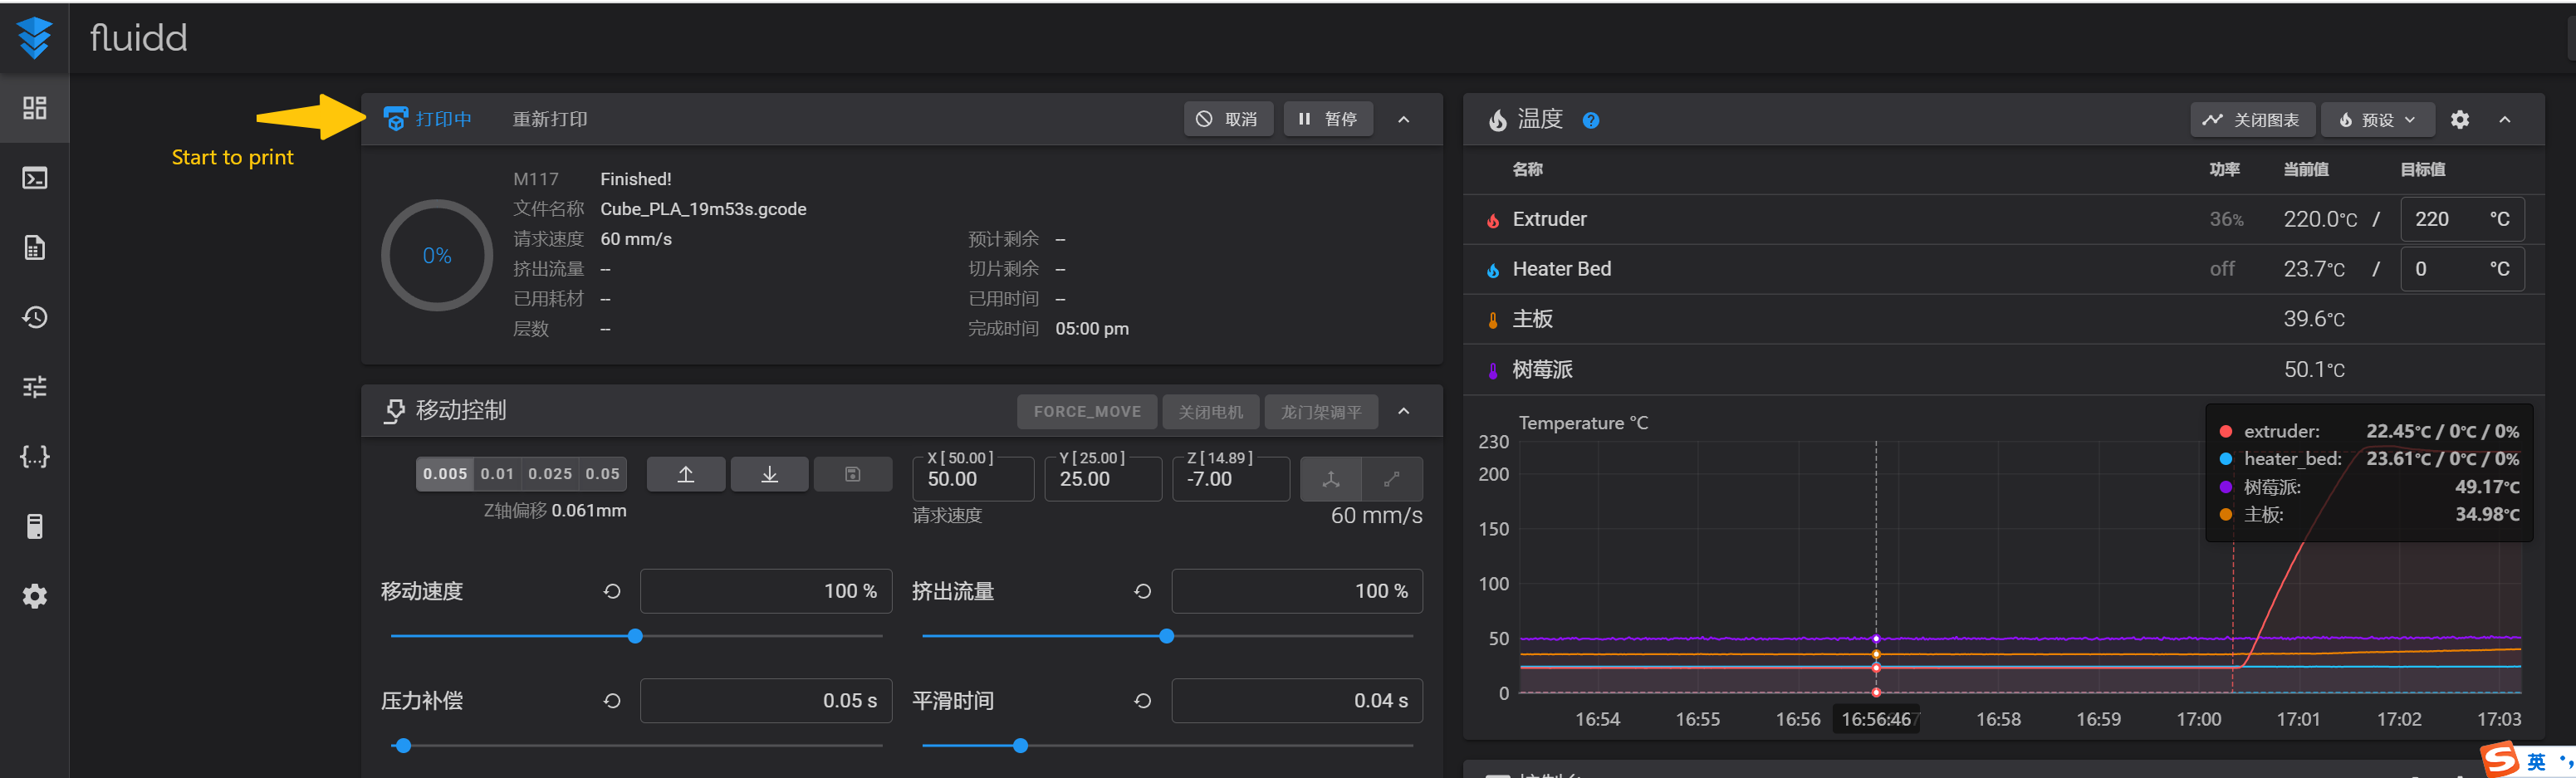Open print history from the sidebar
The height and width of the screenshot is (778, 2576).
[35, 317]
